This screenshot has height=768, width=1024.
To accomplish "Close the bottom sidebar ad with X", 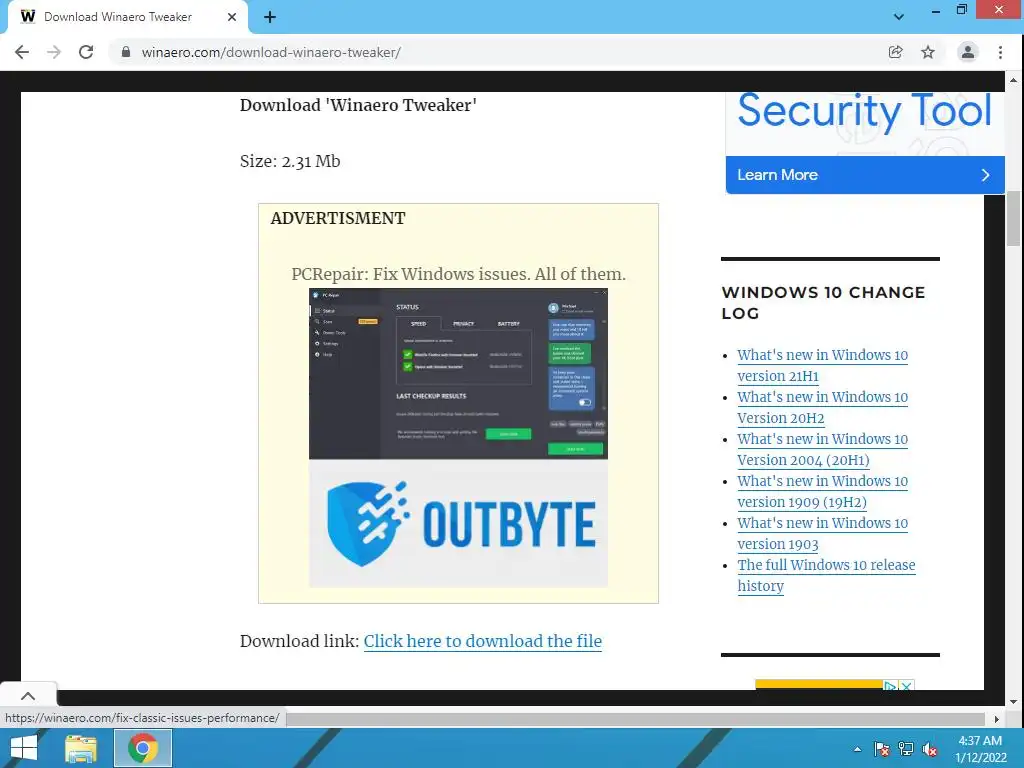I will click(906, 686).
